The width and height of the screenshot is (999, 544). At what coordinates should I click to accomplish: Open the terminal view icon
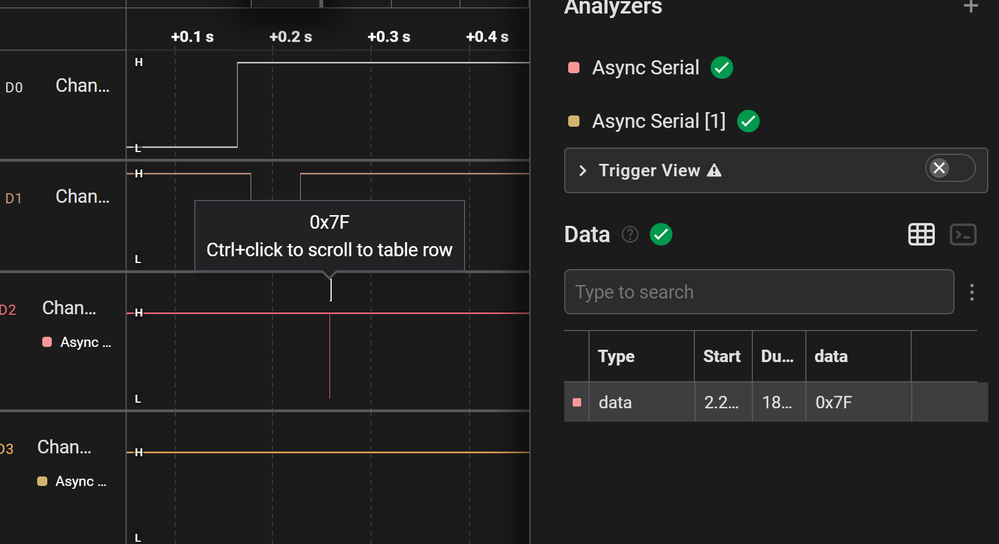(x=962, y=234)
